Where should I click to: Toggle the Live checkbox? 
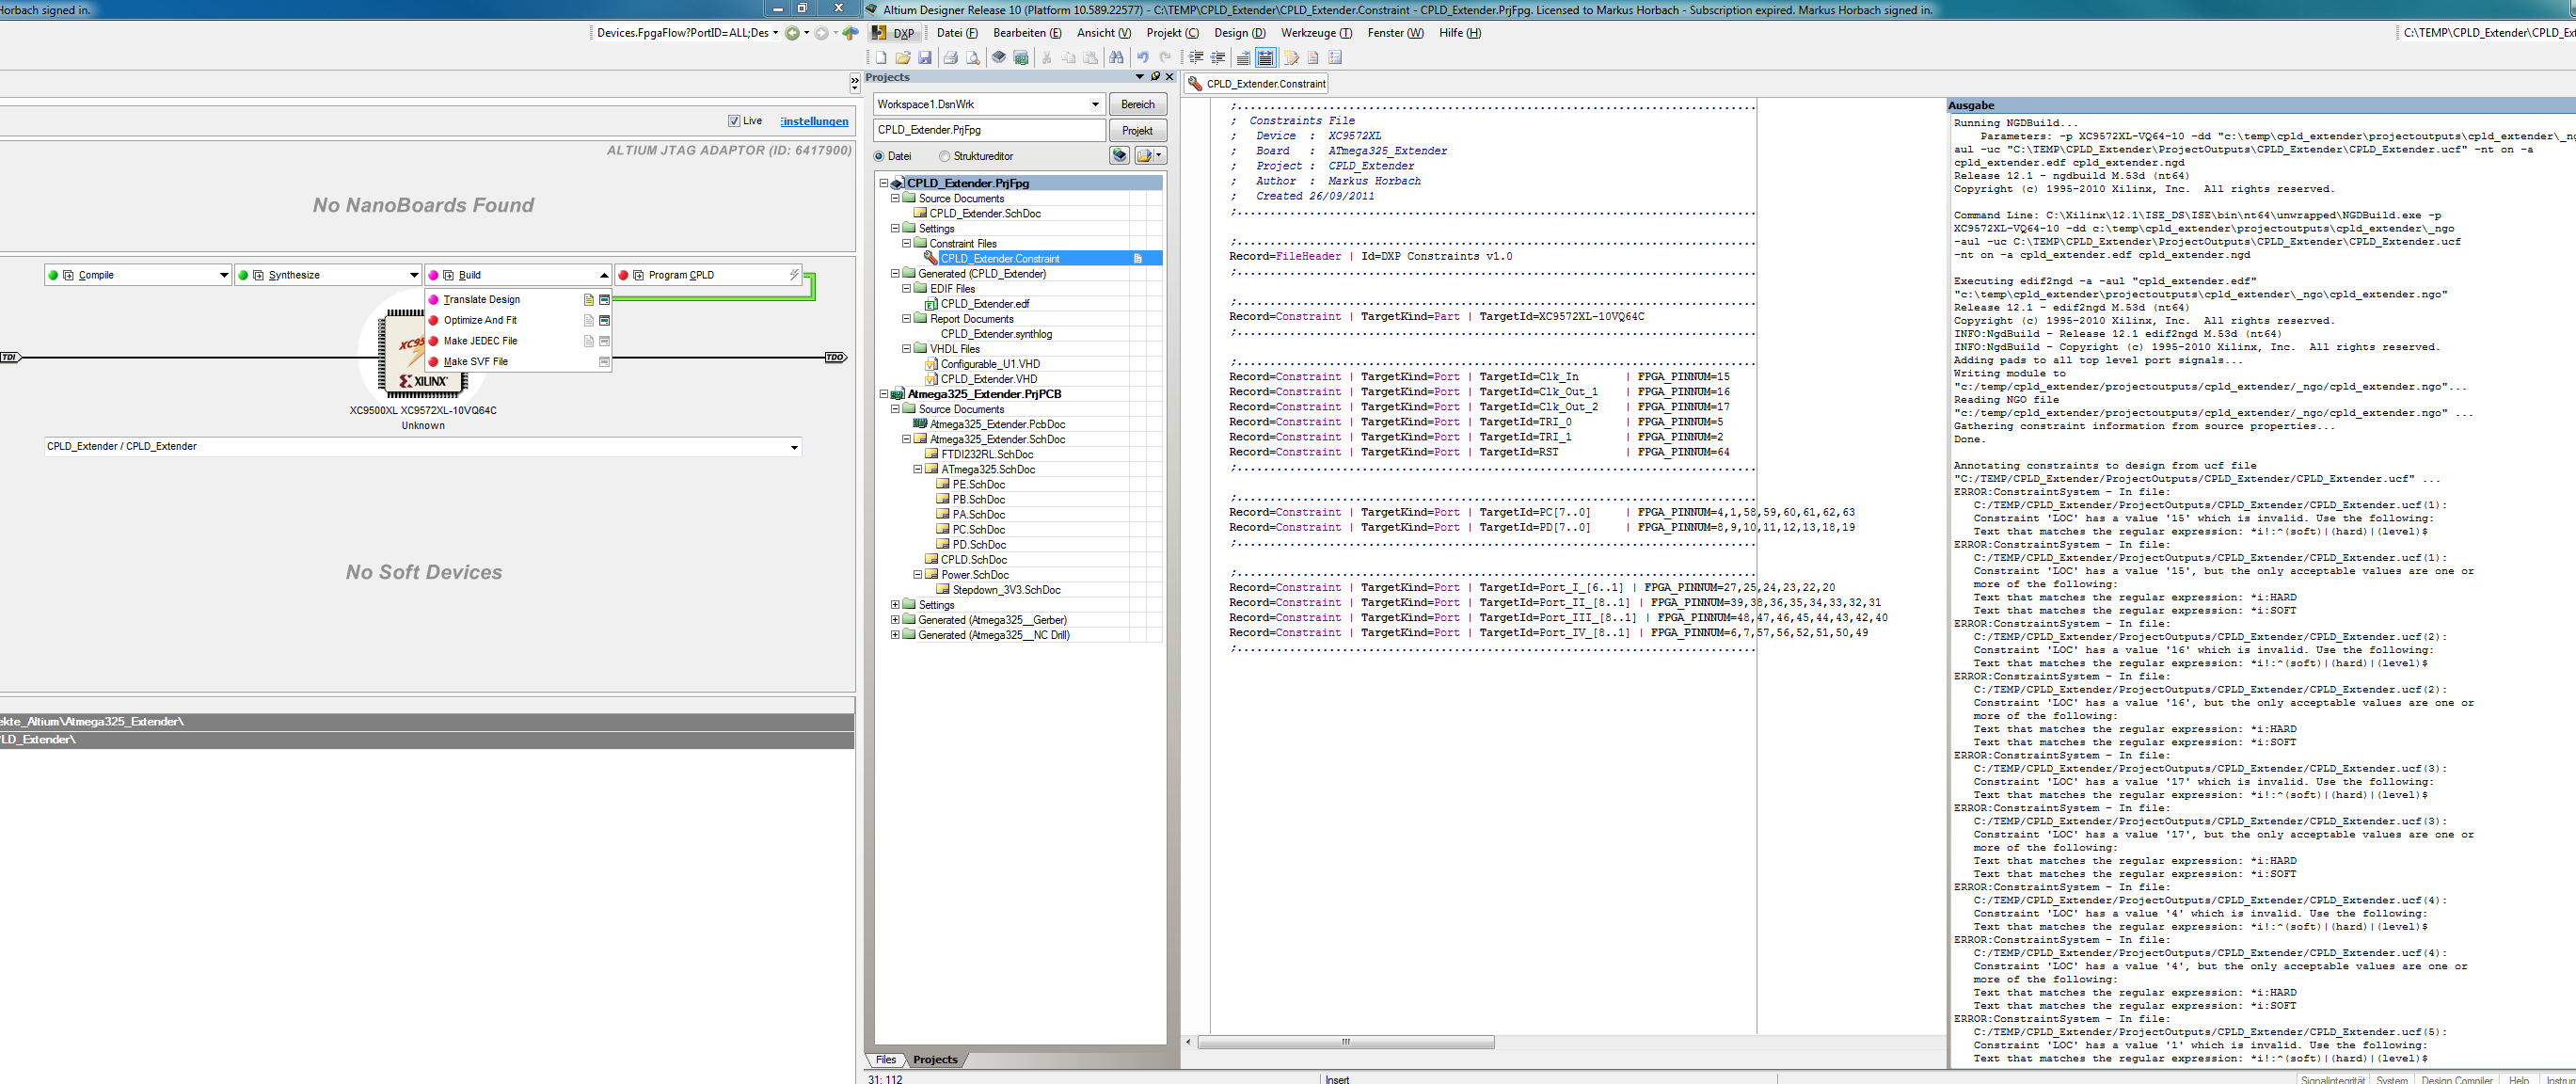[734, 121]
